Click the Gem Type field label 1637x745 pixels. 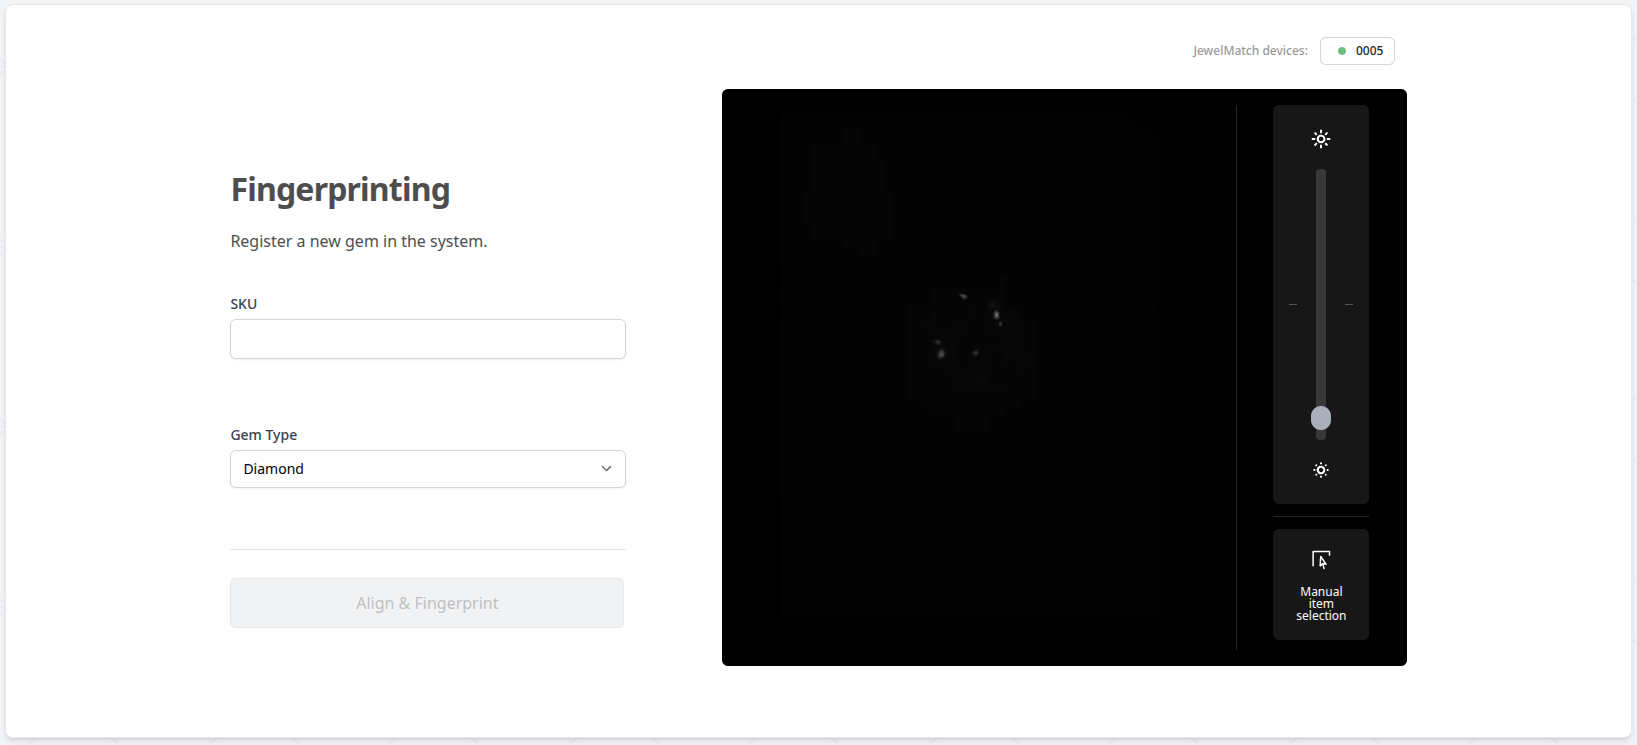pyautogui.click(x=264, y=435)
